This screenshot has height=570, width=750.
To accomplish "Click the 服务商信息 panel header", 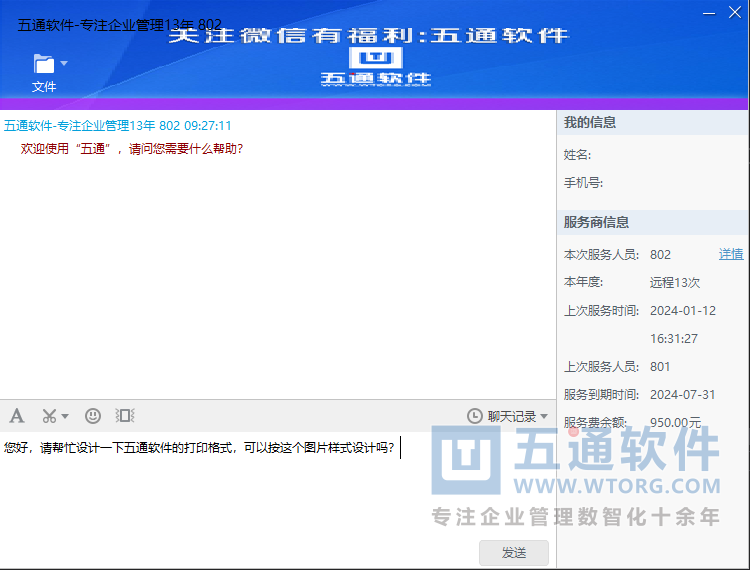I will [652, 222].
